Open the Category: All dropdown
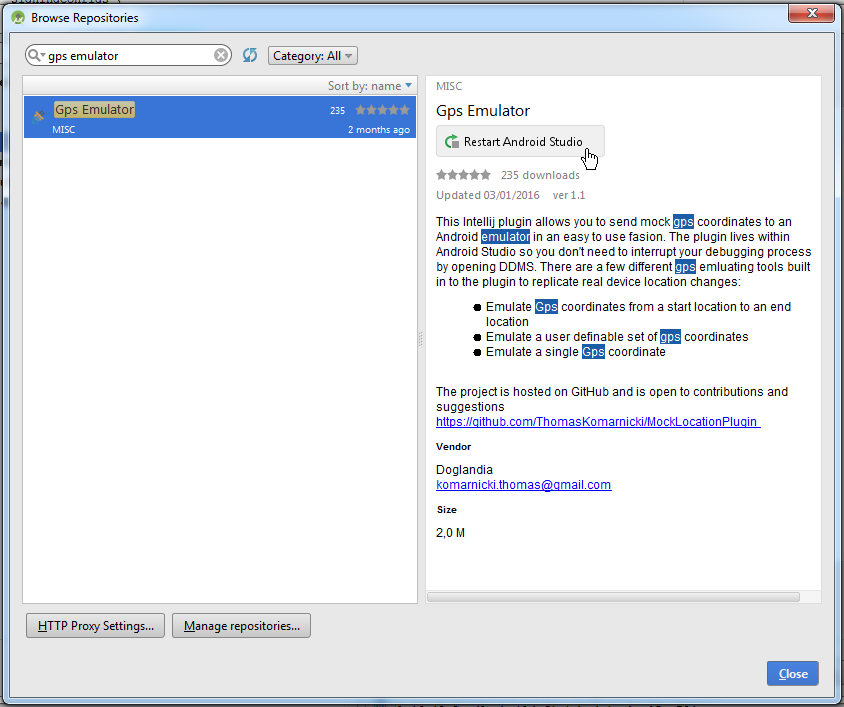844x707 pixels. [313, 55]
